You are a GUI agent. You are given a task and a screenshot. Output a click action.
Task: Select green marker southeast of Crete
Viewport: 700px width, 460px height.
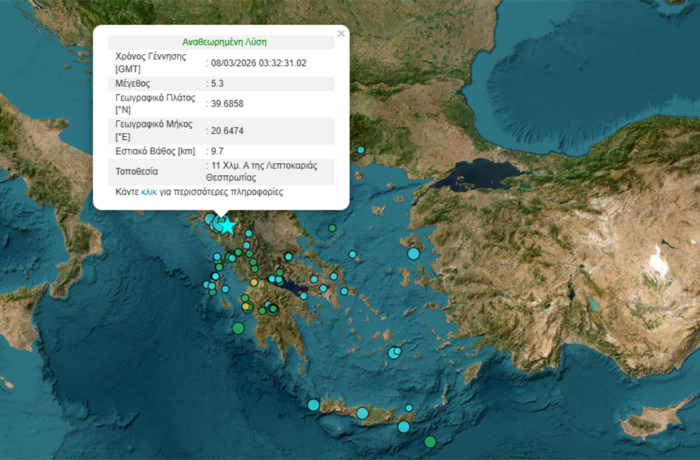tap(430, 442)
